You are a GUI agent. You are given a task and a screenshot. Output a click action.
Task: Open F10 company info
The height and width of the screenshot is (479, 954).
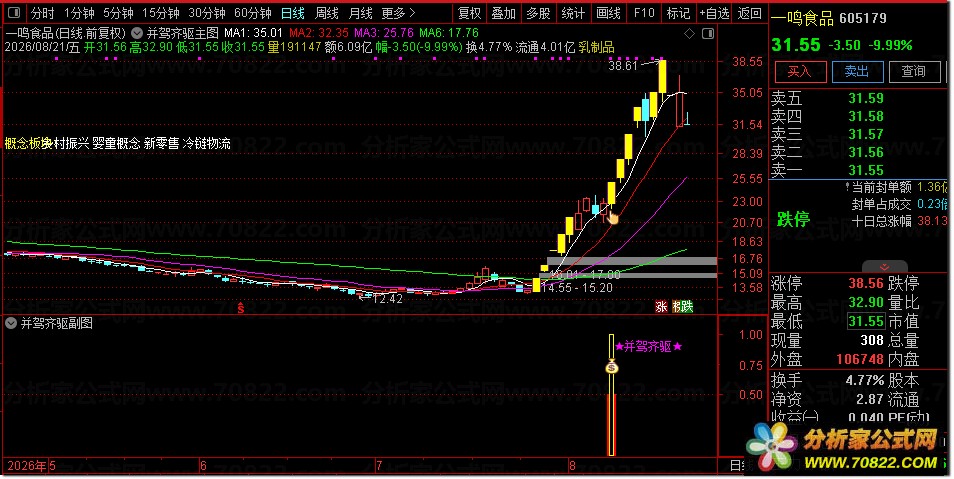(x=644, y=13)
